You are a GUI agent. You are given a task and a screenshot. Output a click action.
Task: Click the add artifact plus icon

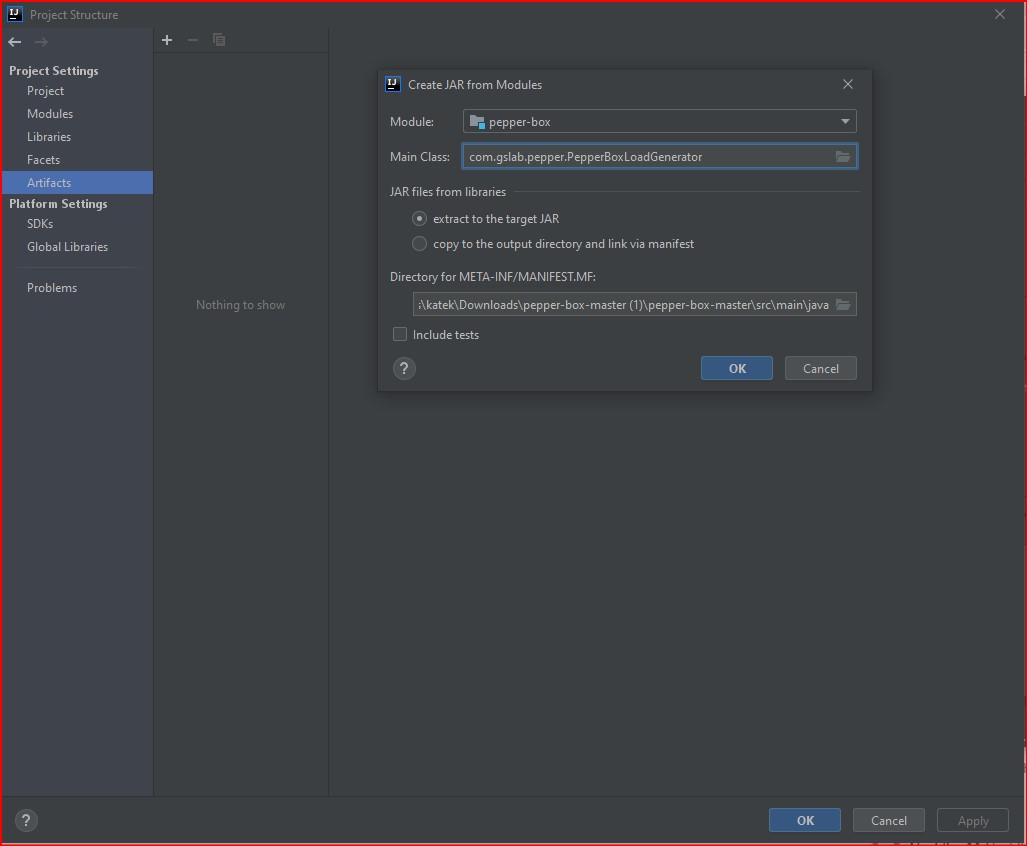tap(166, 40)
